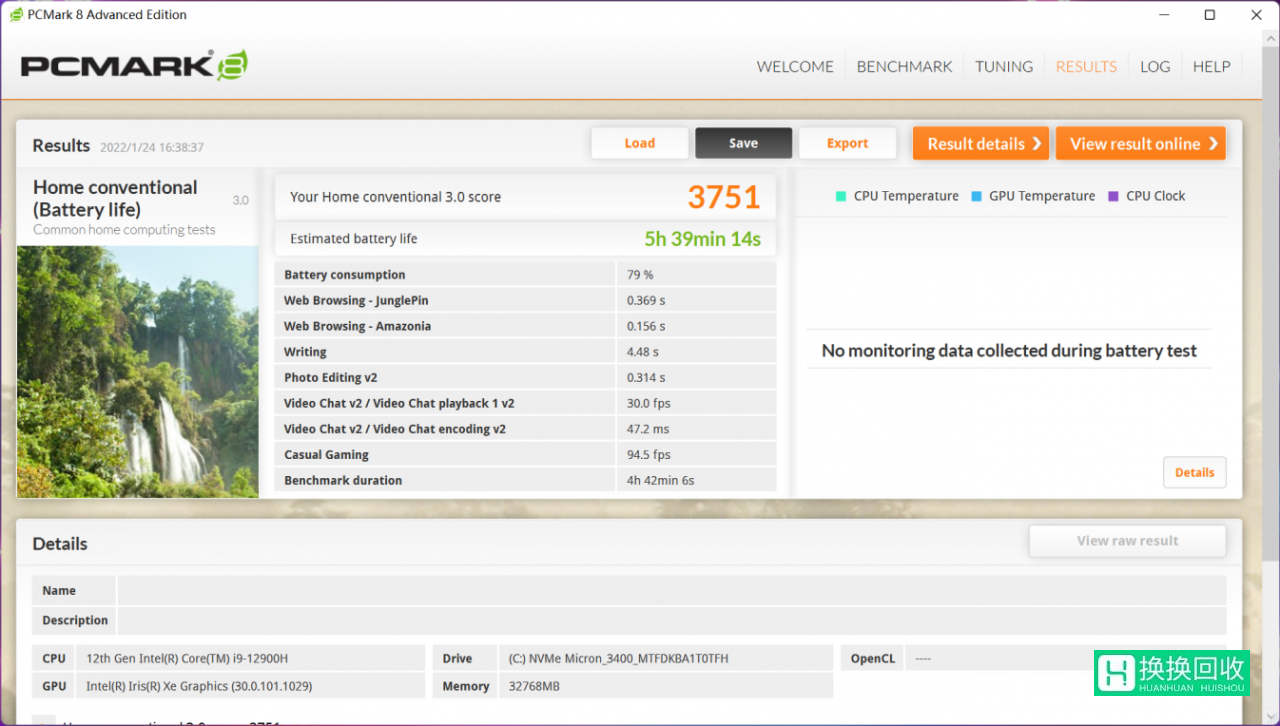The width and height of the screenshot is (1280, 726).
Task: Click the Load button
Action: tap(640, 143)
